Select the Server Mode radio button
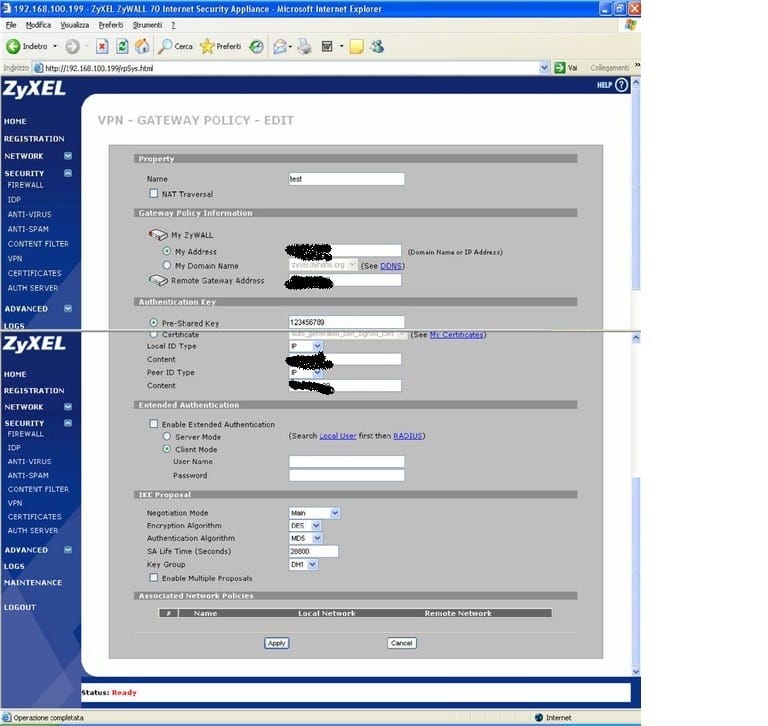Screen dimensions: 768x726 coord(167,436)
